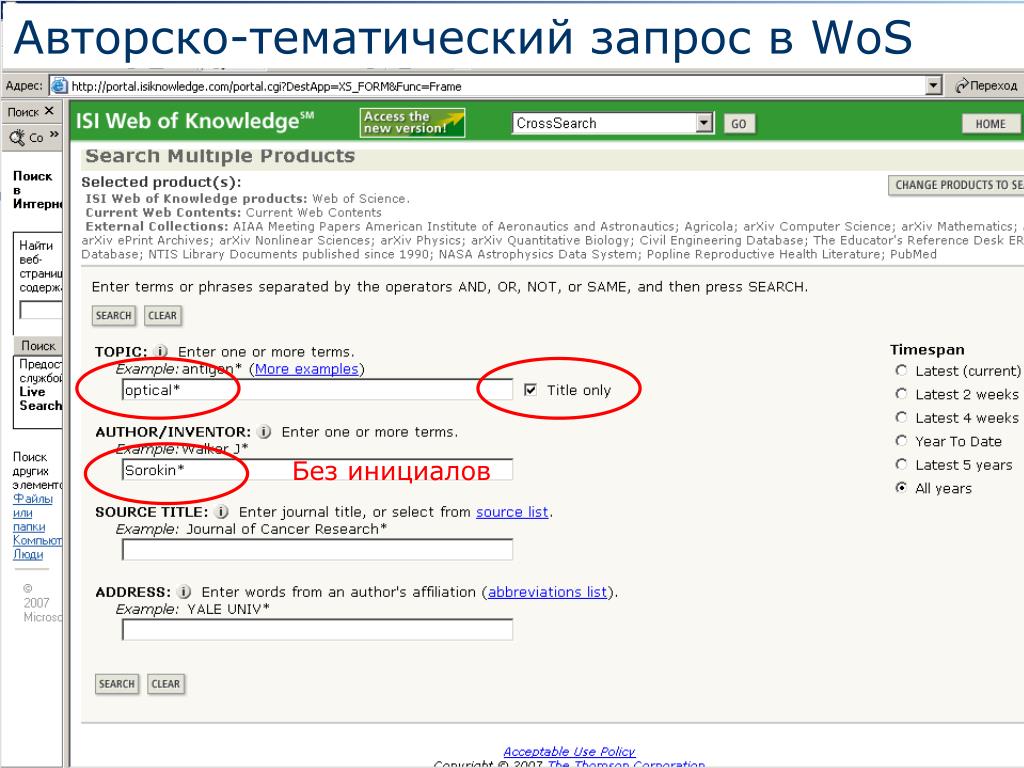Click the Search Multiple Products heading

click(220, 156)
